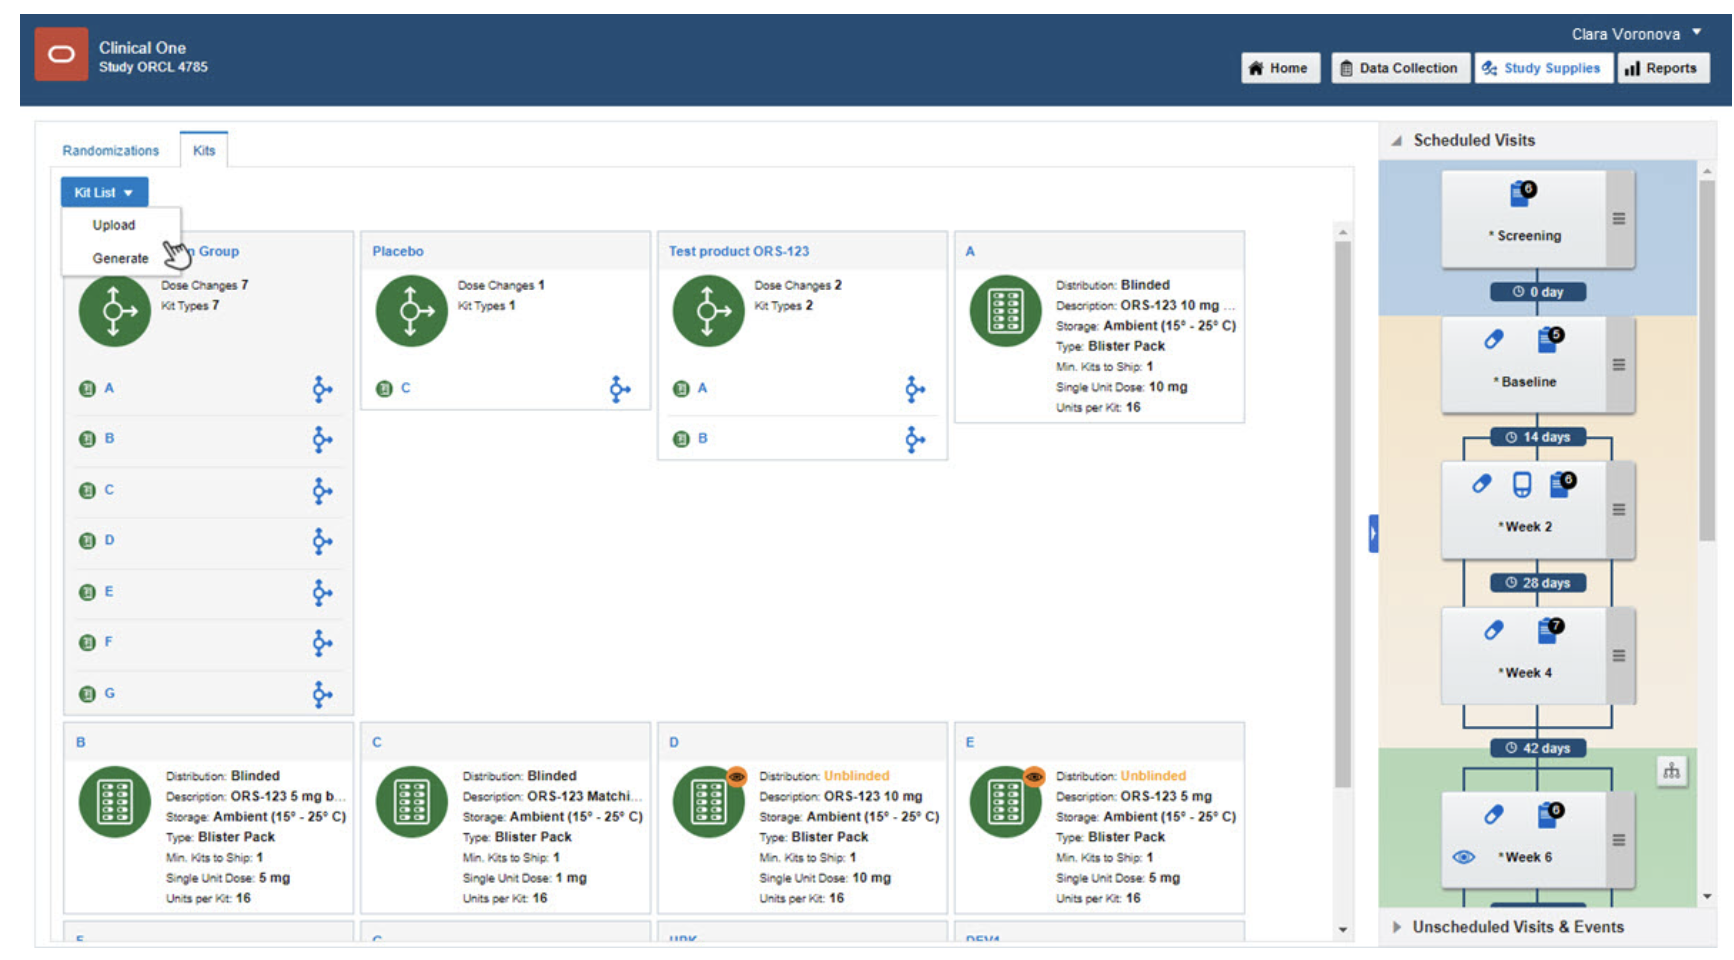1734x960 pixels.
Task: Click the 28 days interval label
Action: pos(1538,583)
